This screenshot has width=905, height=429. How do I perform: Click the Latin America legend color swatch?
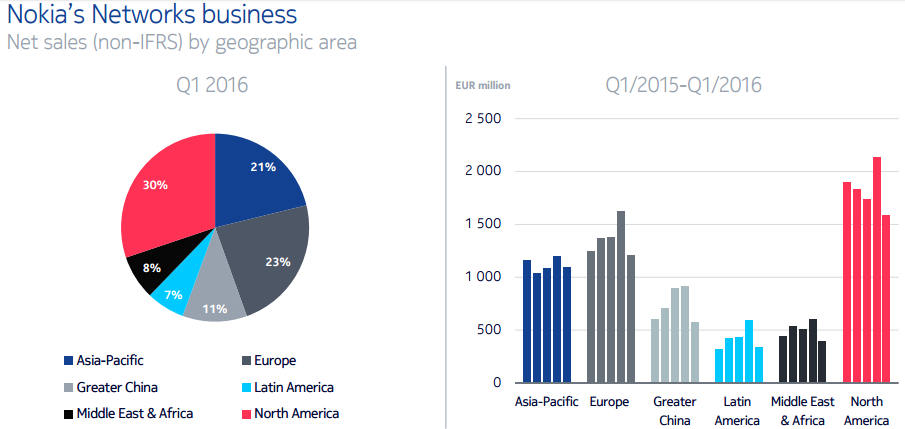click(246, 387)
